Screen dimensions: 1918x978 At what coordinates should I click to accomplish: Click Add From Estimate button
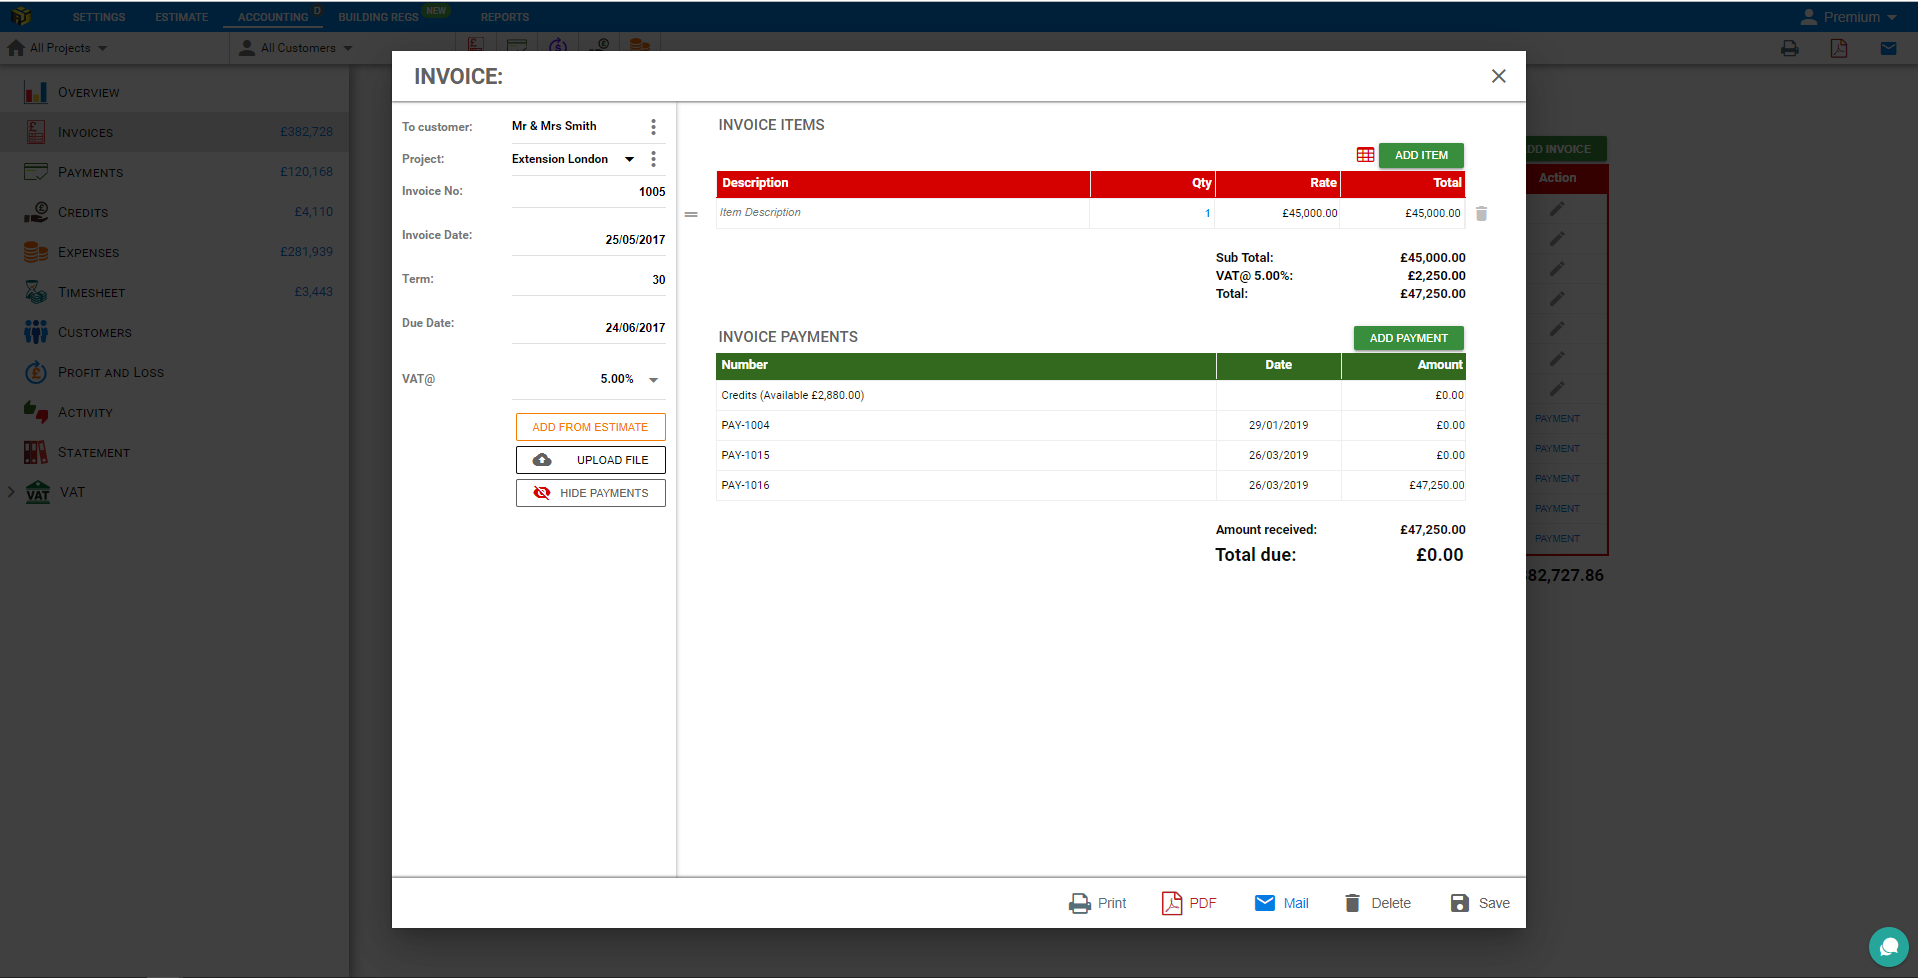pos(590,427)
